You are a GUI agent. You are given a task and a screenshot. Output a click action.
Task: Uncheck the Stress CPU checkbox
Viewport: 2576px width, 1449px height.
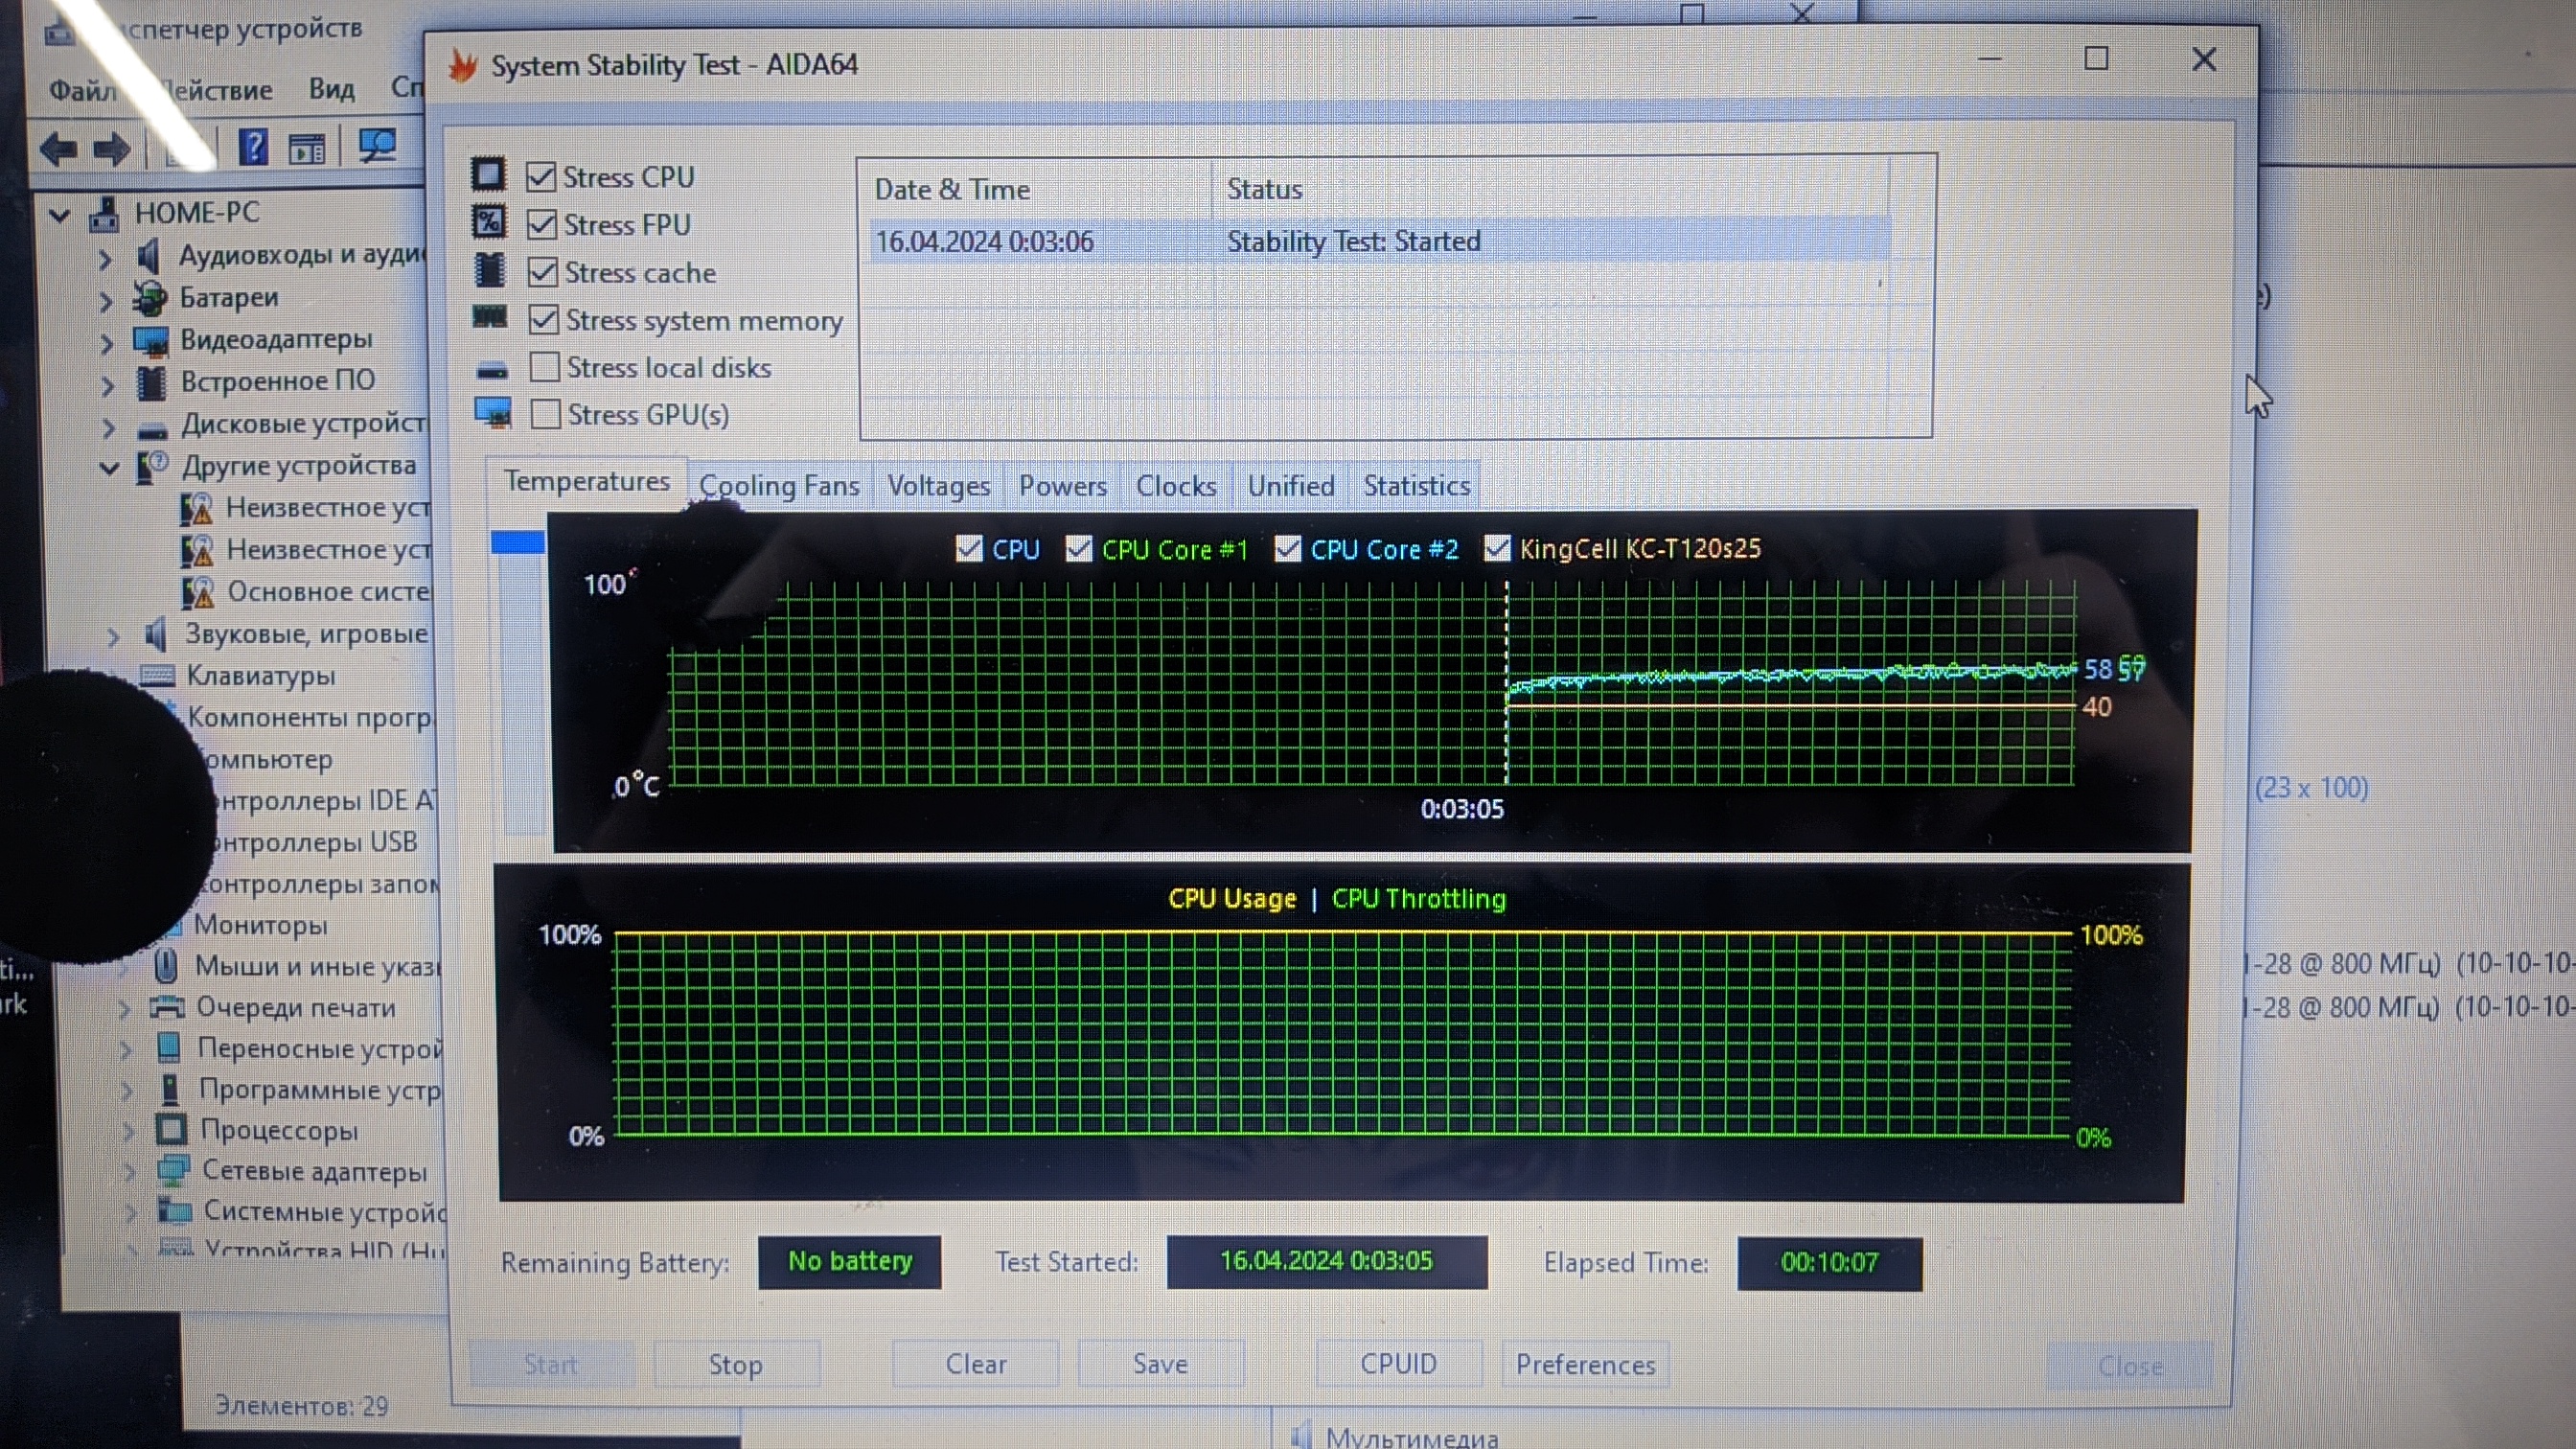point(541,177)
